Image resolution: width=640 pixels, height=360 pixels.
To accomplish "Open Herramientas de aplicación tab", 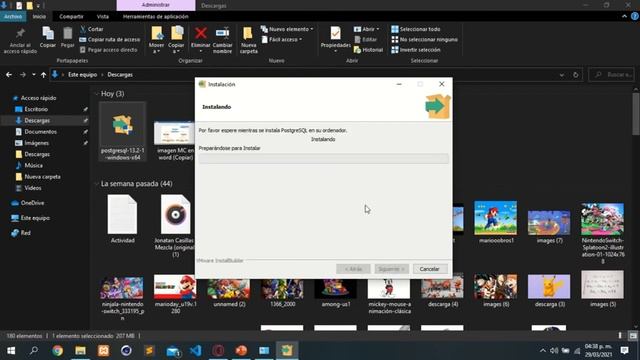I will point(156,16).
